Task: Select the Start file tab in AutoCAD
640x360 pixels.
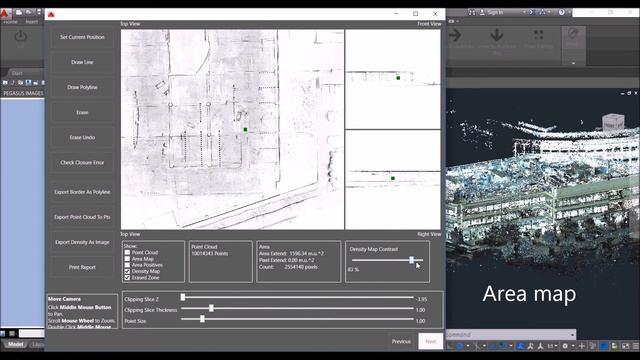Action: pos(17,73)
